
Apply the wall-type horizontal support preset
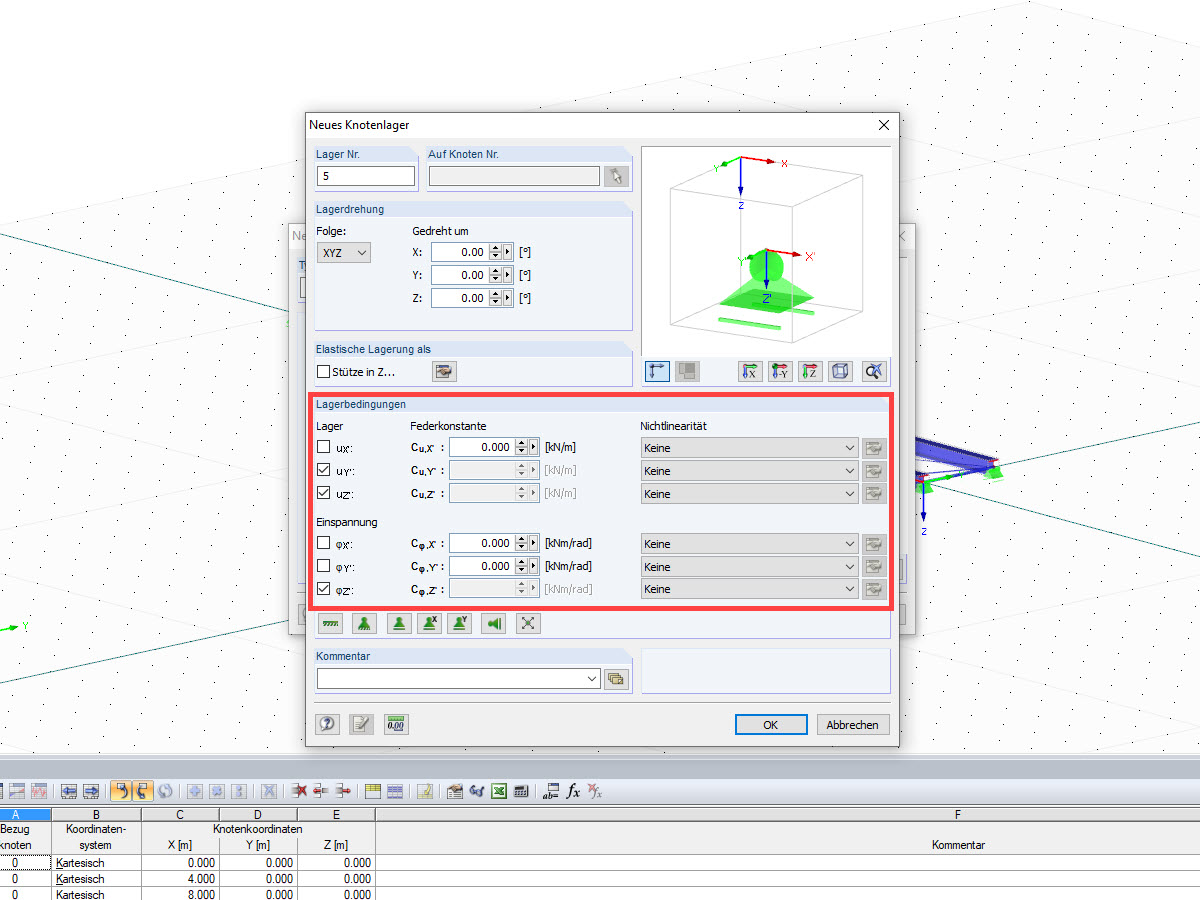(494, 623)
